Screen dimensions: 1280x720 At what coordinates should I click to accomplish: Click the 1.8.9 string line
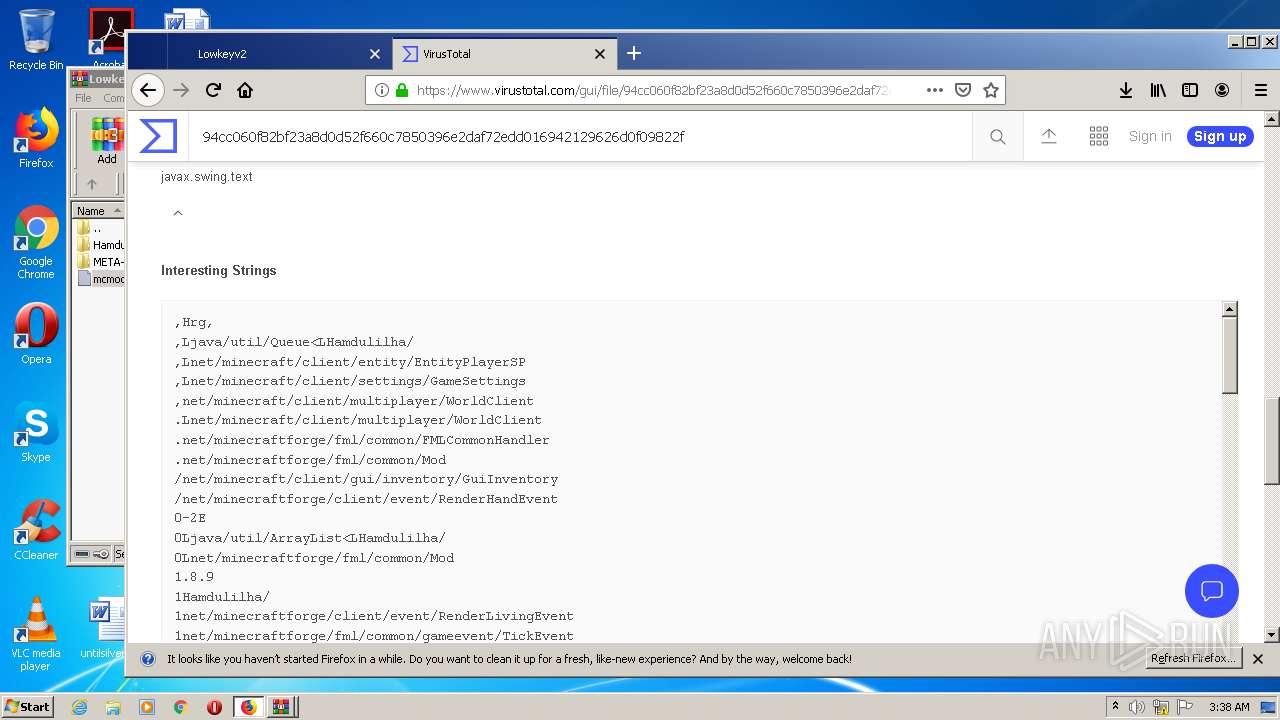pos(194,577)
